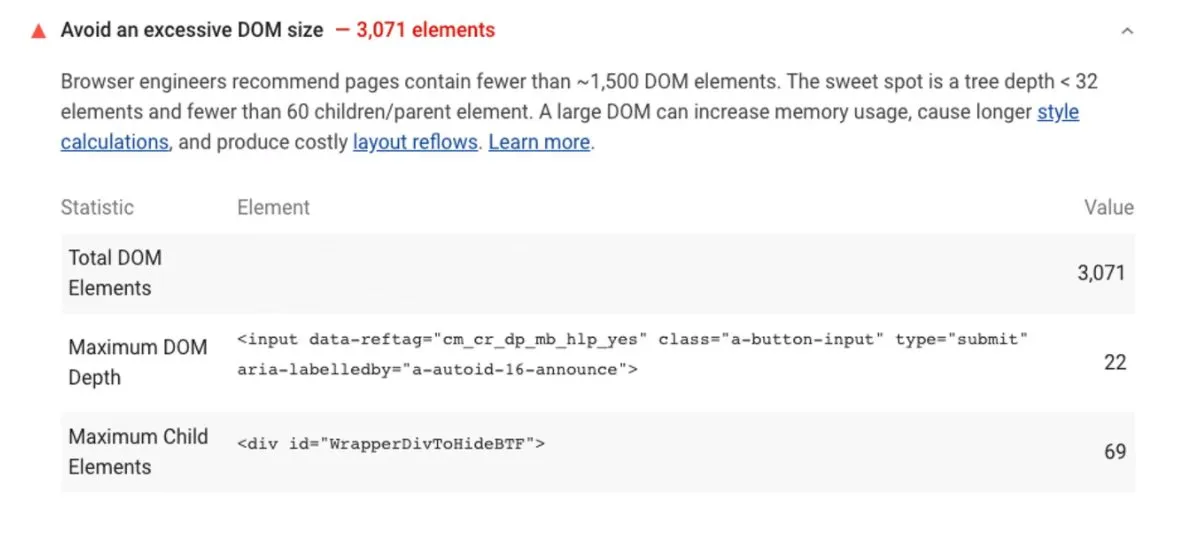The image size is (1195, 545).
Task: Select the Maximum DOM Depth row label
Action: click(x=137, y=362)
